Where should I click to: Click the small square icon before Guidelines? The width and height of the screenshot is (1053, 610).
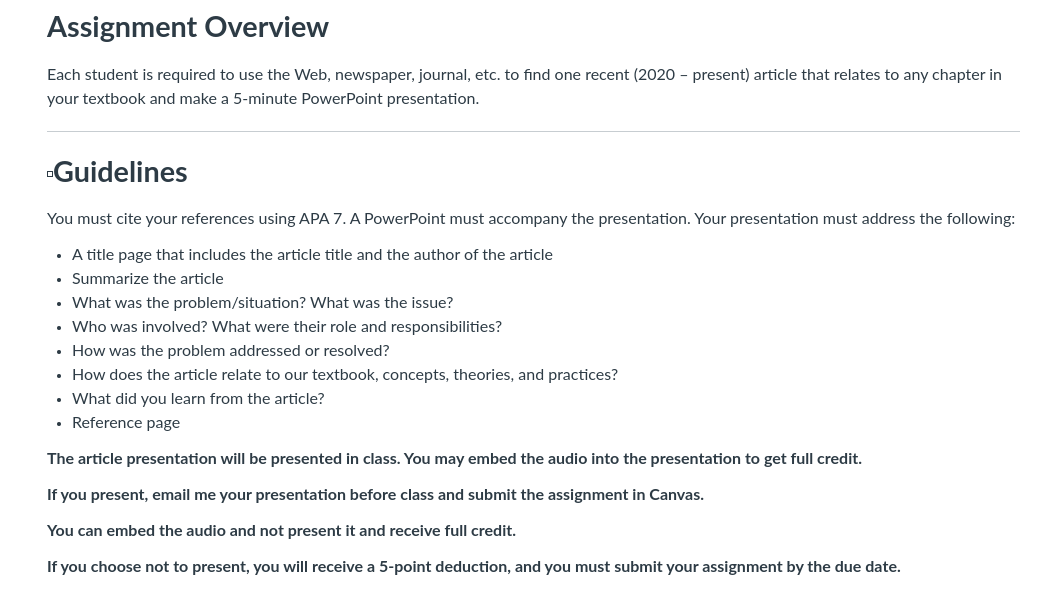(50, 174)
